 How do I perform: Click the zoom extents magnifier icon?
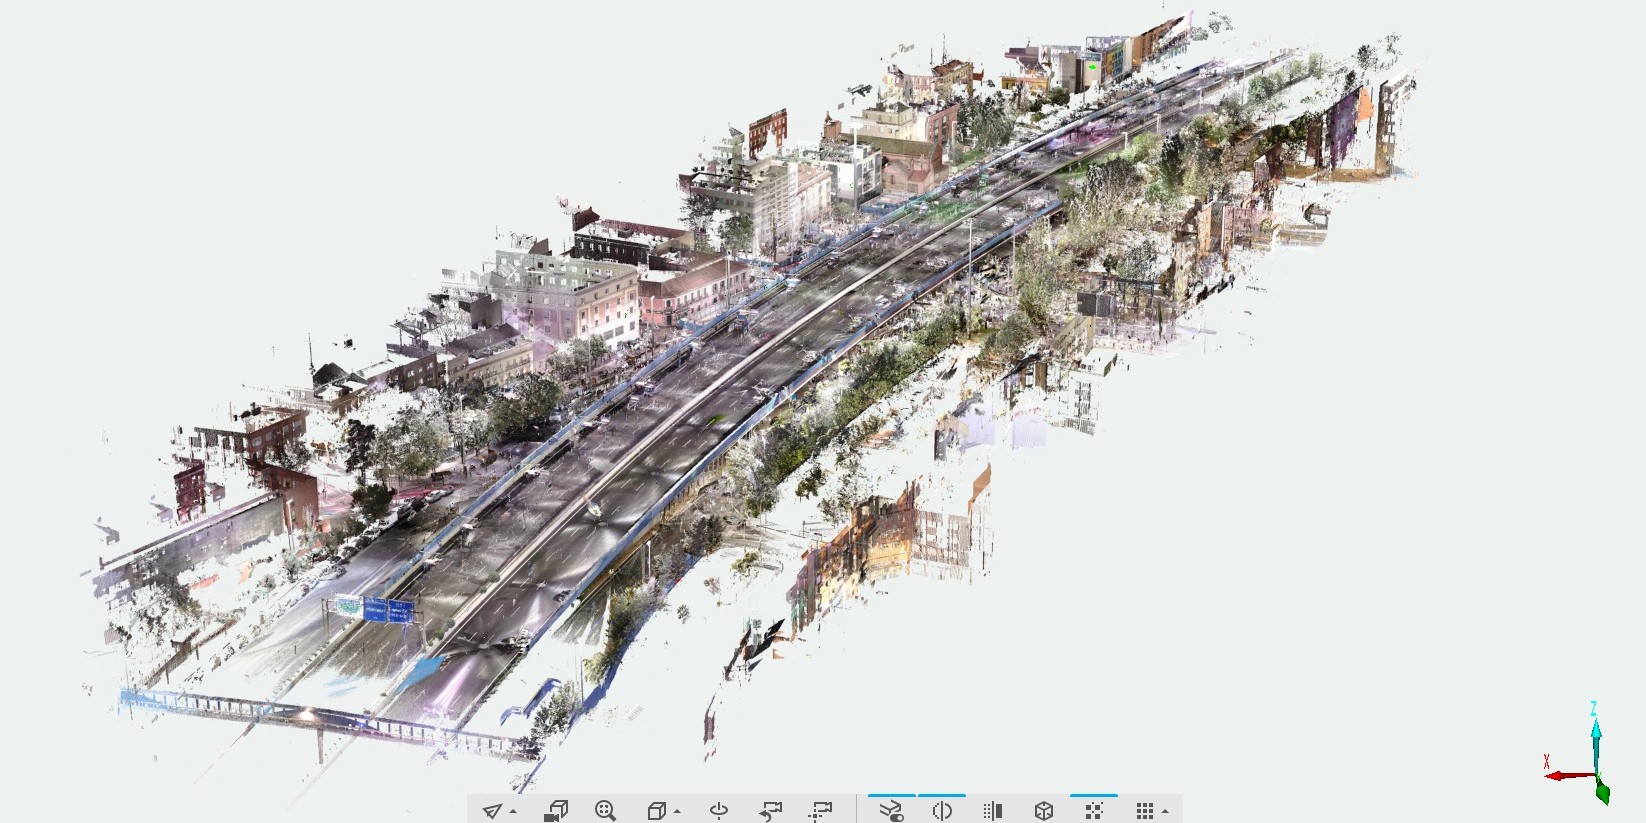(605, 810)
